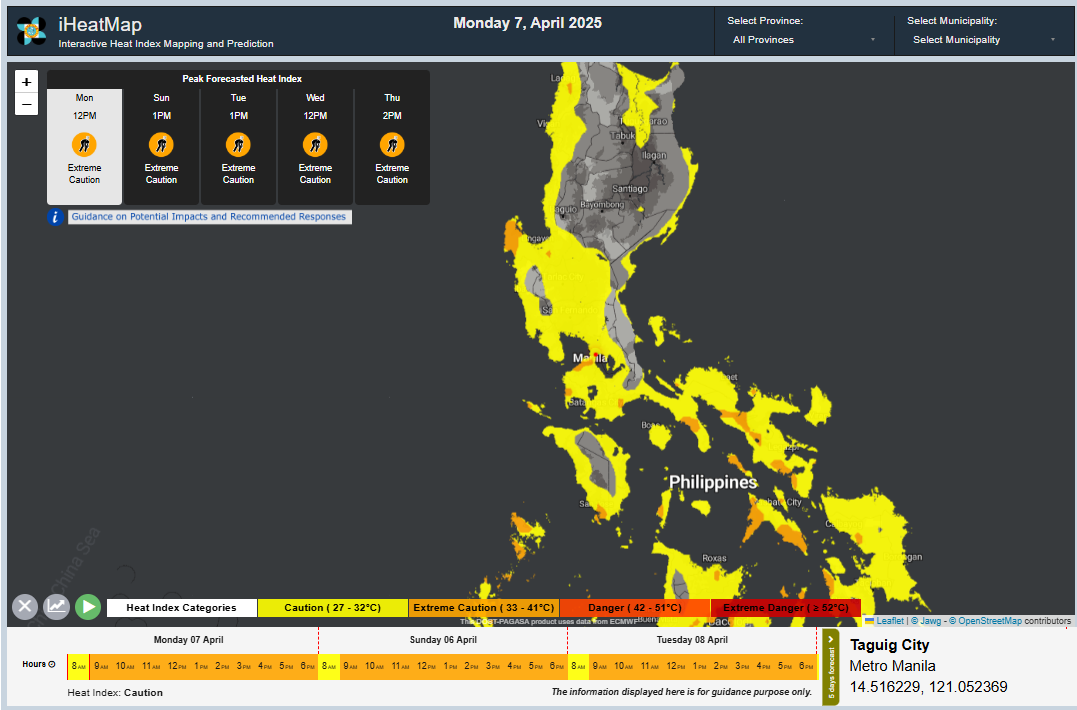Open the Select Municipality dropdown

[x=983, y=40]
